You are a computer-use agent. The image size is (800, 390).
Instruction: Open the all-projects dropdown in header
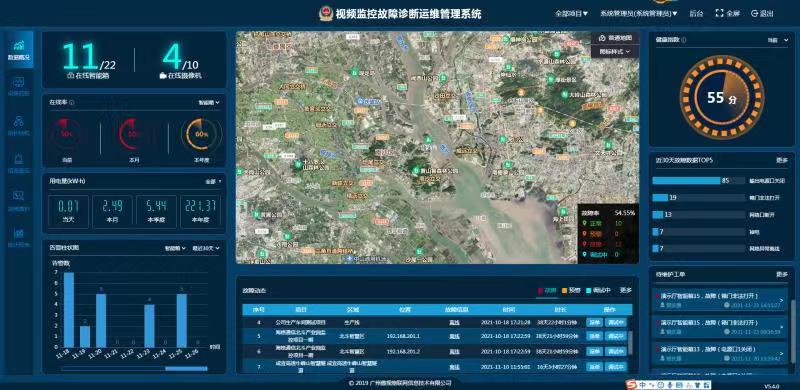pyautogui.click(x=571, y=14)
